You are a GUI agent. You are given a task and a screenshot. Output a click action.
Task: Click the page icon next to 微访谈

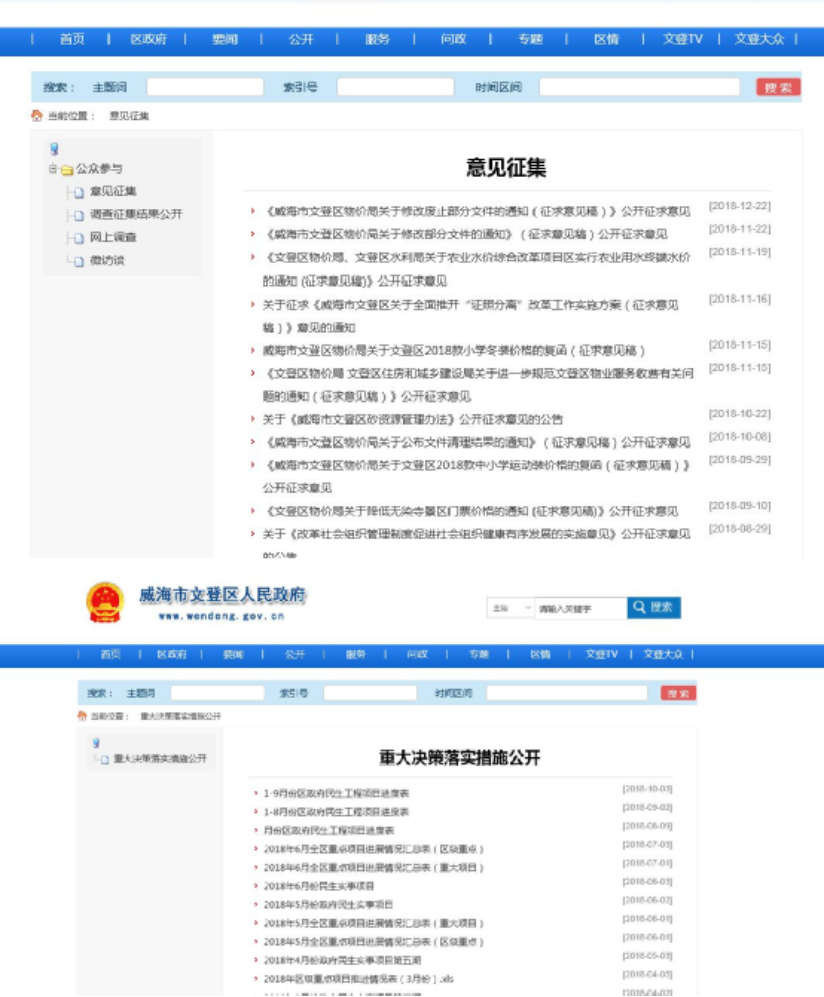78,261
